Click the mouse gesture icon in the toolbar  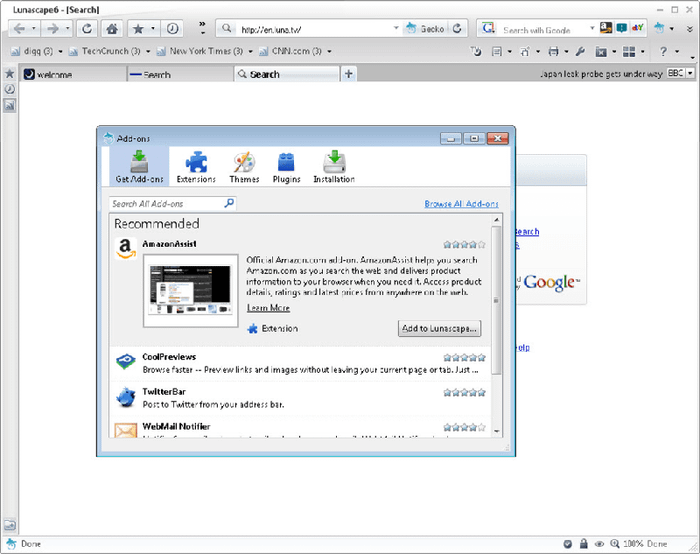(476, 52)
